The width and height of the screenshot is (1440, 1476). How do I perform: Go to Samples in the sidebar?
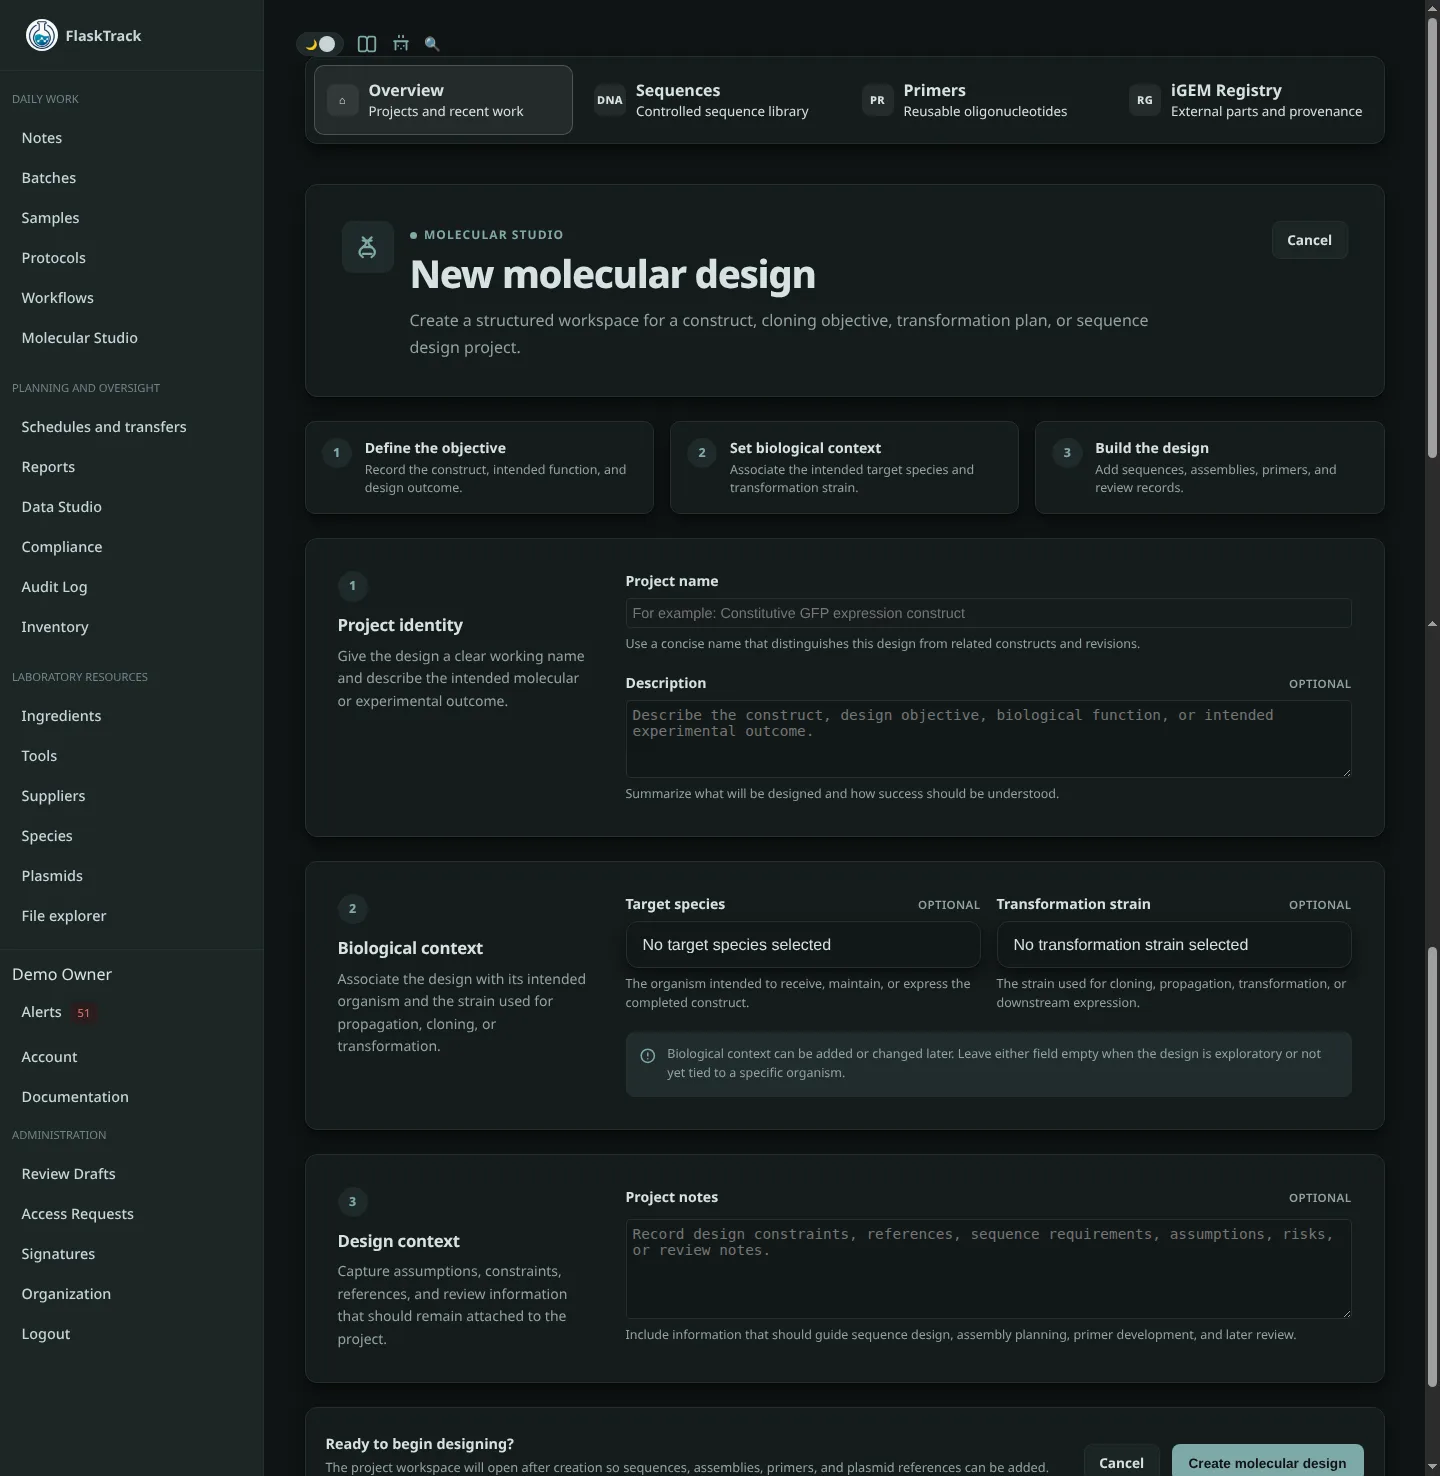50,218
